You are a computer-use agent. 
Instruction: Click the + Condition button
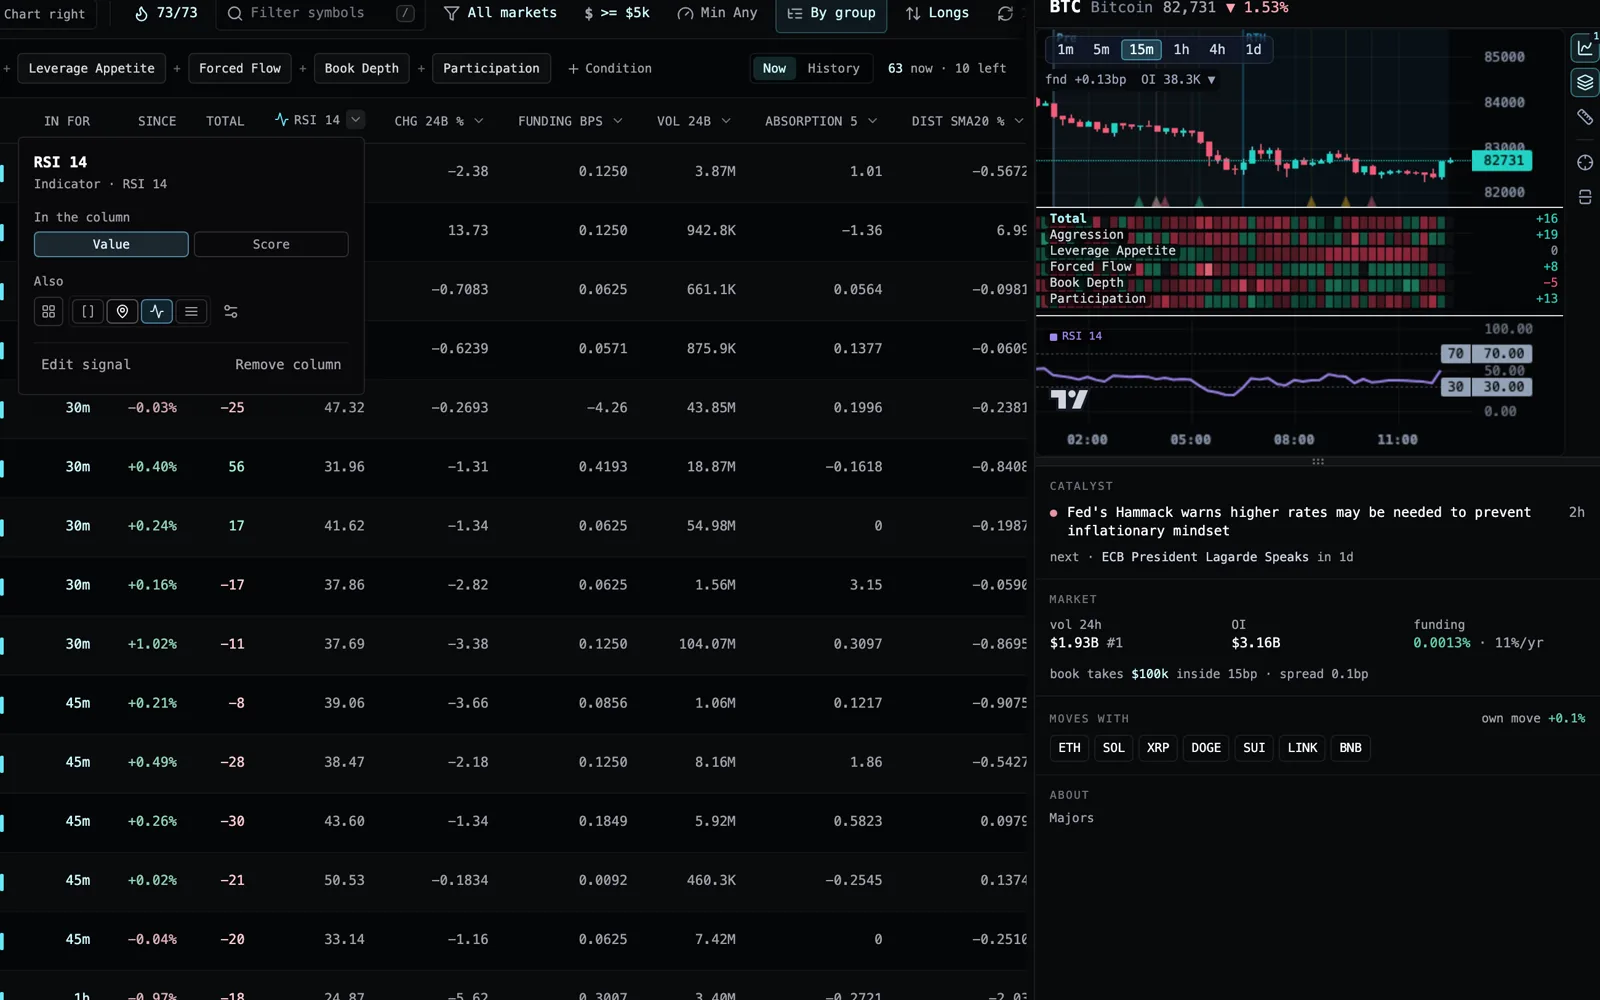[x=609, y=68]
